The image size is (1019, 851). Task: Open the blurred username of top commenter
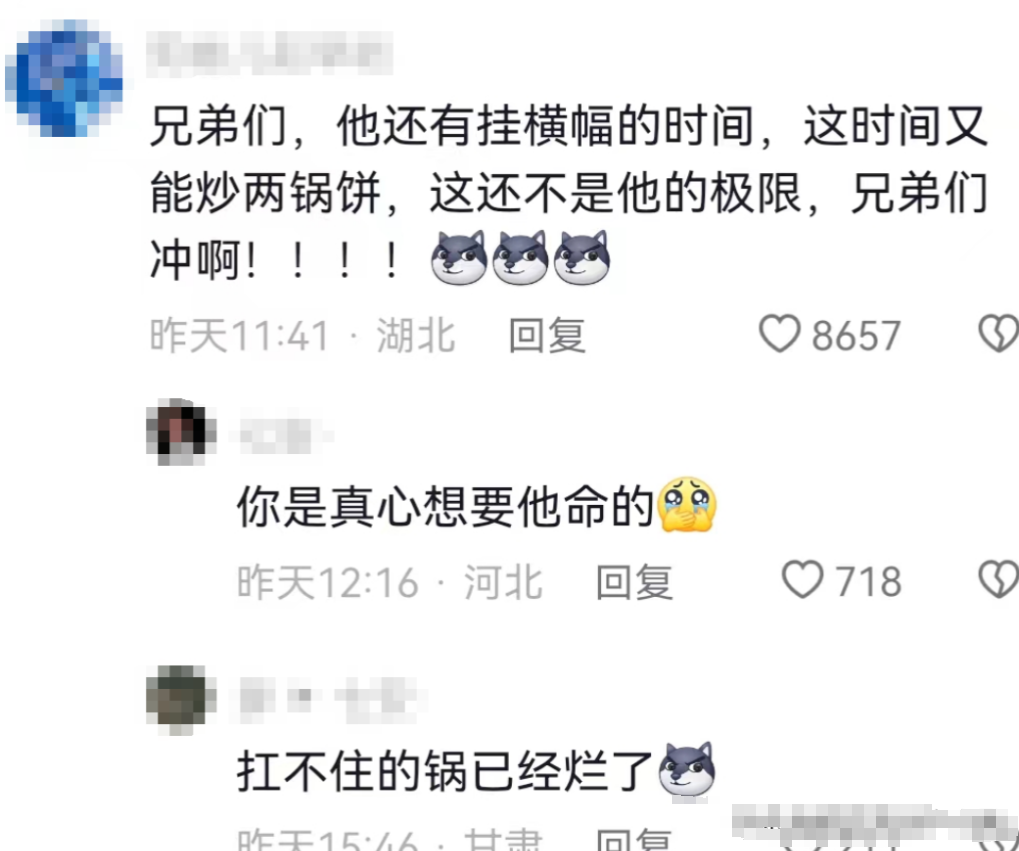pos(270,54)
